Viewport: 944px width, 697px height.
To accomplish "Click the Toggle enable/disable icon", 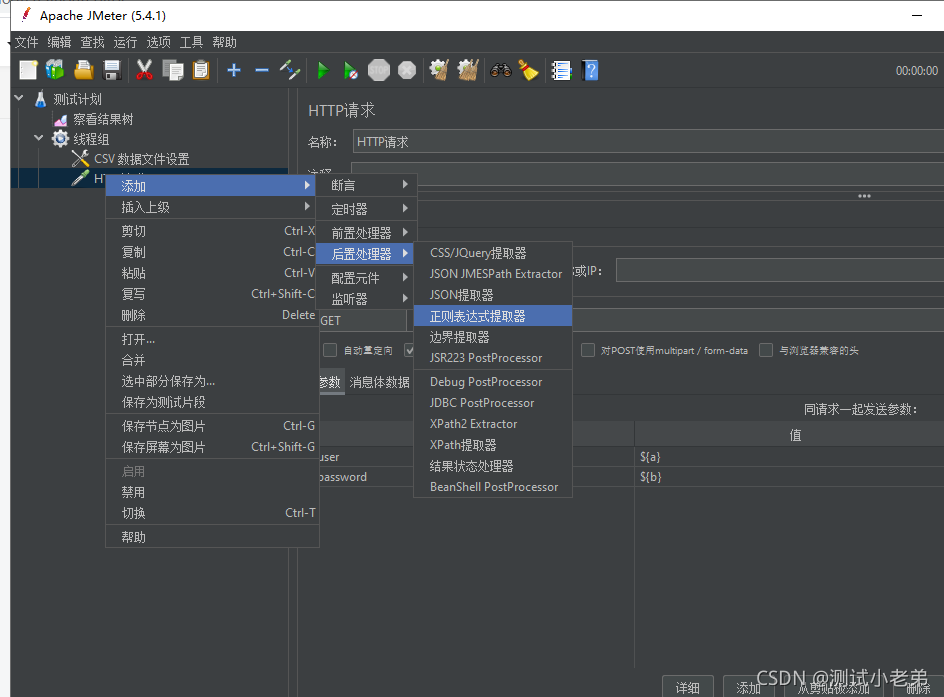I will (x=290, y=70).
